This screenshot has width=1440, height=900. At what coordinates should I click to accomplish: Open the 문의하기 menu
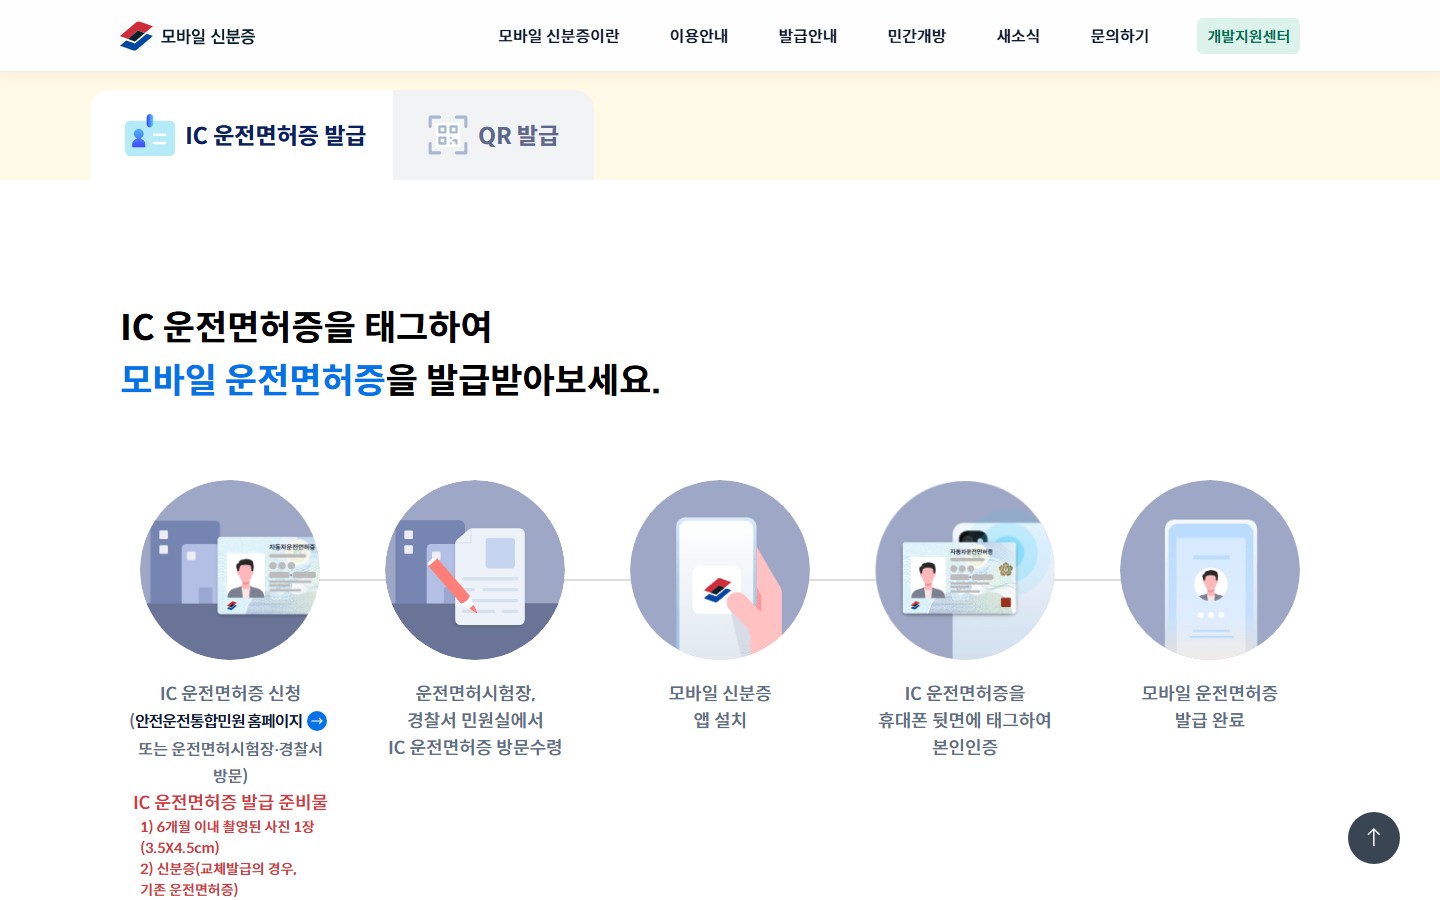point(1120,36)
